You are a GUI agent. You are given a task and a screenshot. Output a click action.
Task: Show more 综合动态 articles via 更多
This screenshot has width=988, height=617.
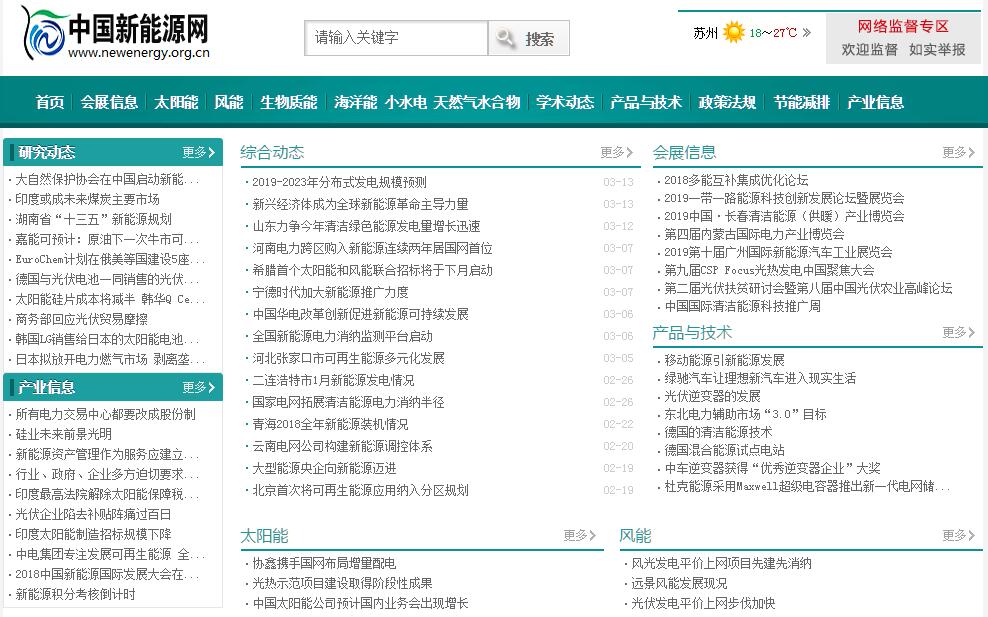tap(617, 152)
